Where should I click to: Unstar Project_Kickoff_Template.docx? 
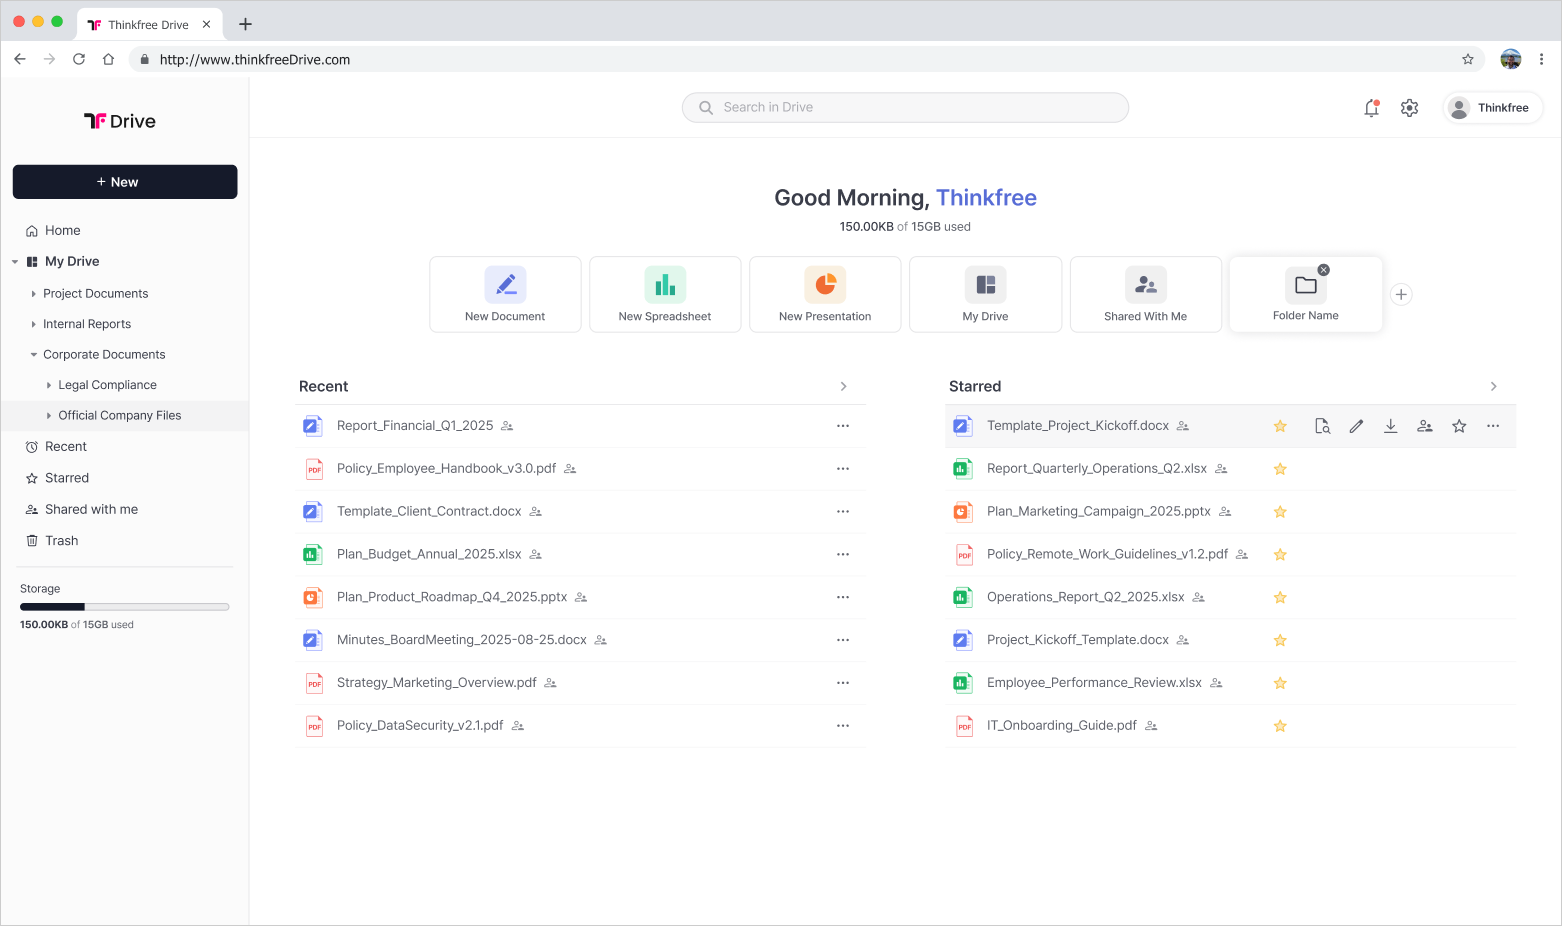pos(1280,641)
